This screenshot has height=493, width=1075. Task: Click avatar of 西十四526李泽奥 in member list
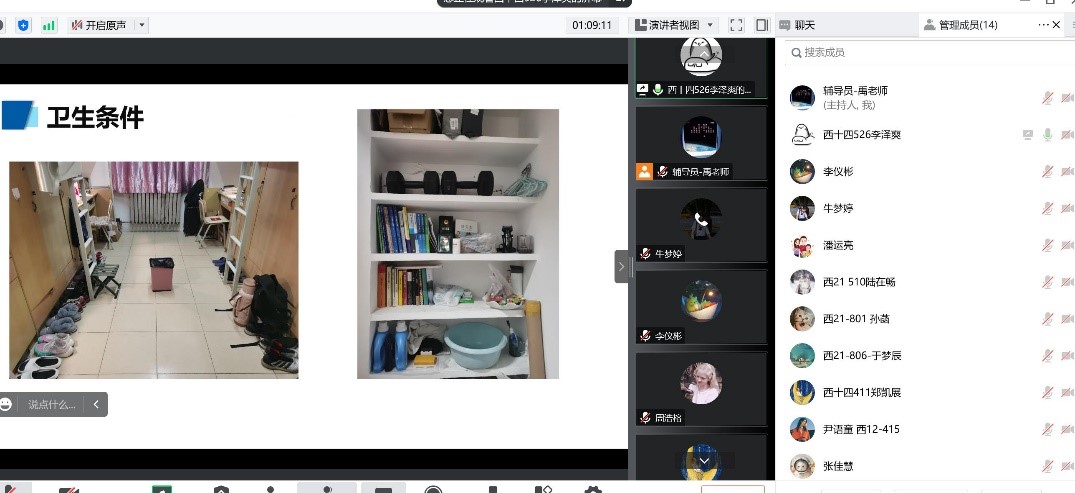point(802,134)
